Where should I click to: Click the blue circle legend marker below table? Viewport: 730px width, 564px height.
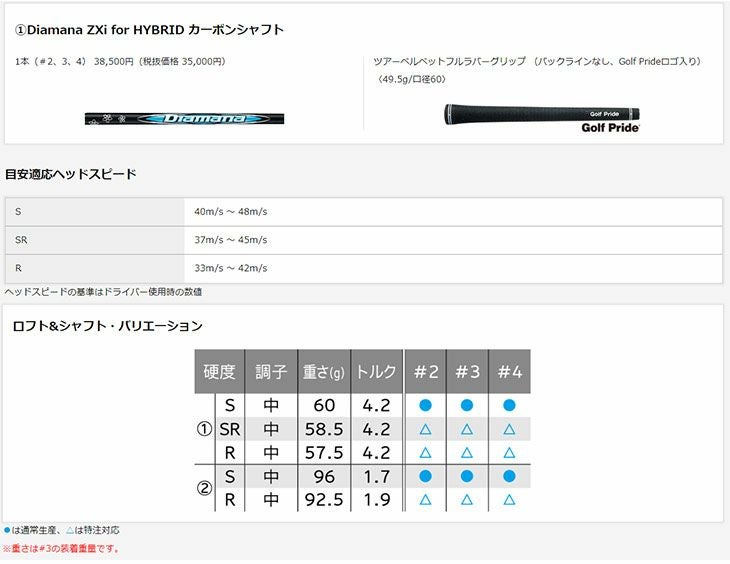pyautogui.click(x=8, y=530)
